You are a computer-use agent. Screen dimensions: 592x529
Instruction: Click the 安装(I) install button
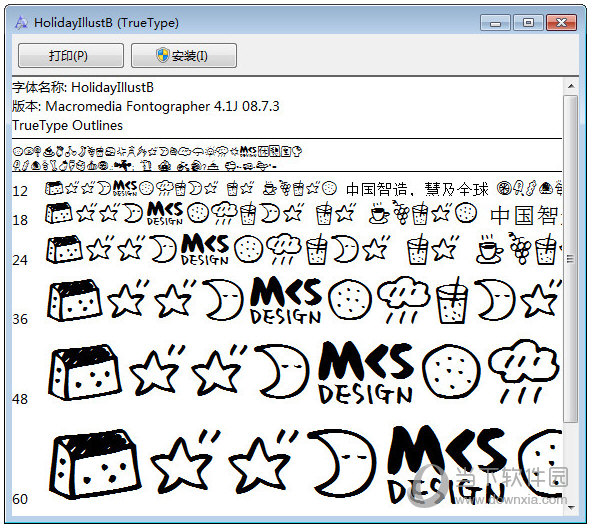point(184,56)
